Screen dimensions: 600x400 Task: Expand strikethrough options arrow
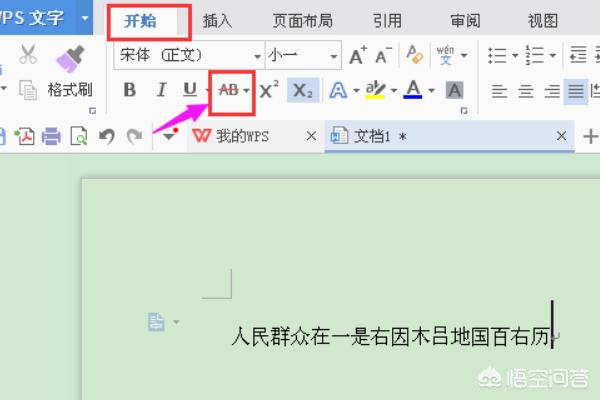[x=246, y=91]
